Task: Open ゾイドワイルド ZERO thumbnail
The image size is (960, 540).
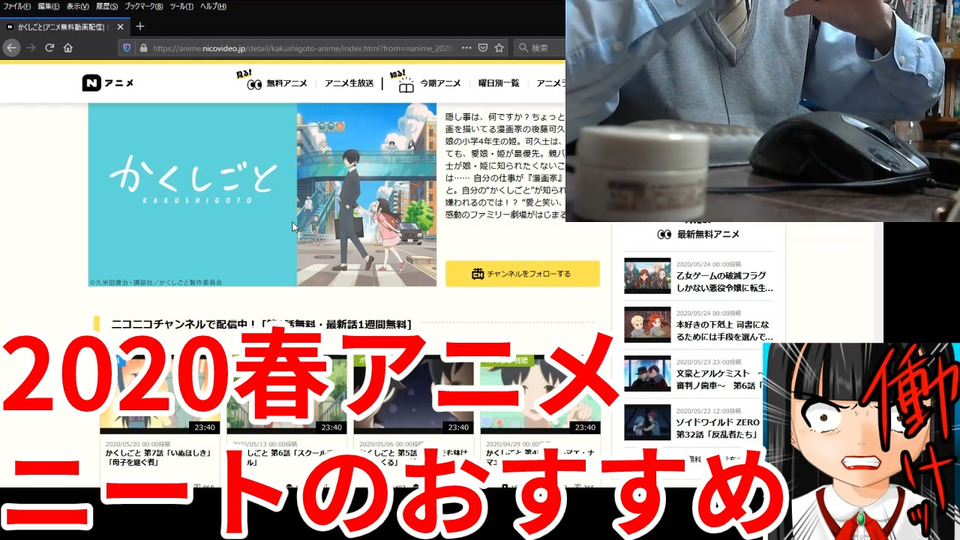Action: 647,422
